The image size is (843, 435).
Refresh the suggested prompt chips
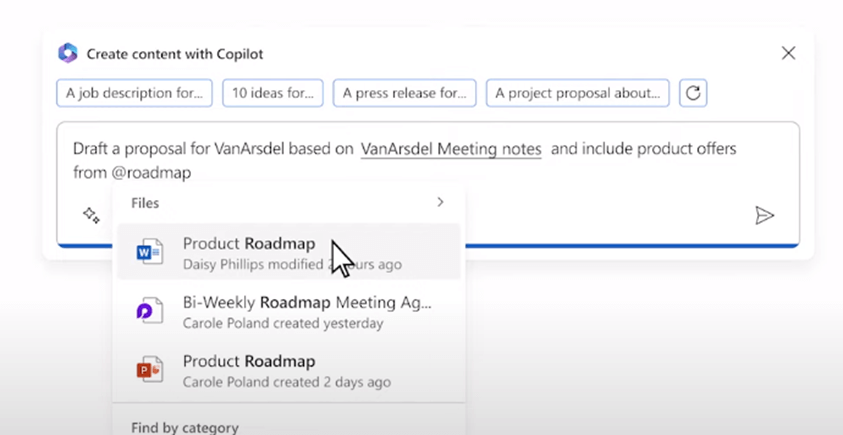coord(693,93)
